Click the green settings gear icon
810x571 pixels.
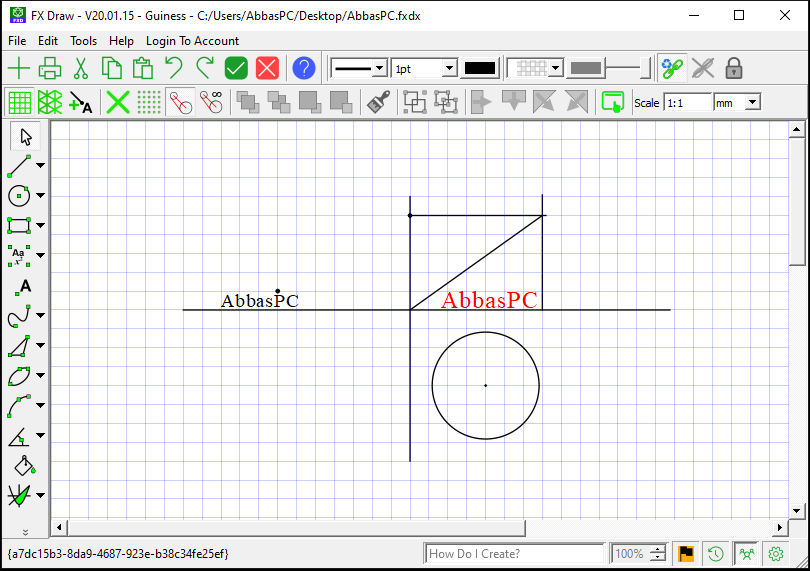pos(775,553)
